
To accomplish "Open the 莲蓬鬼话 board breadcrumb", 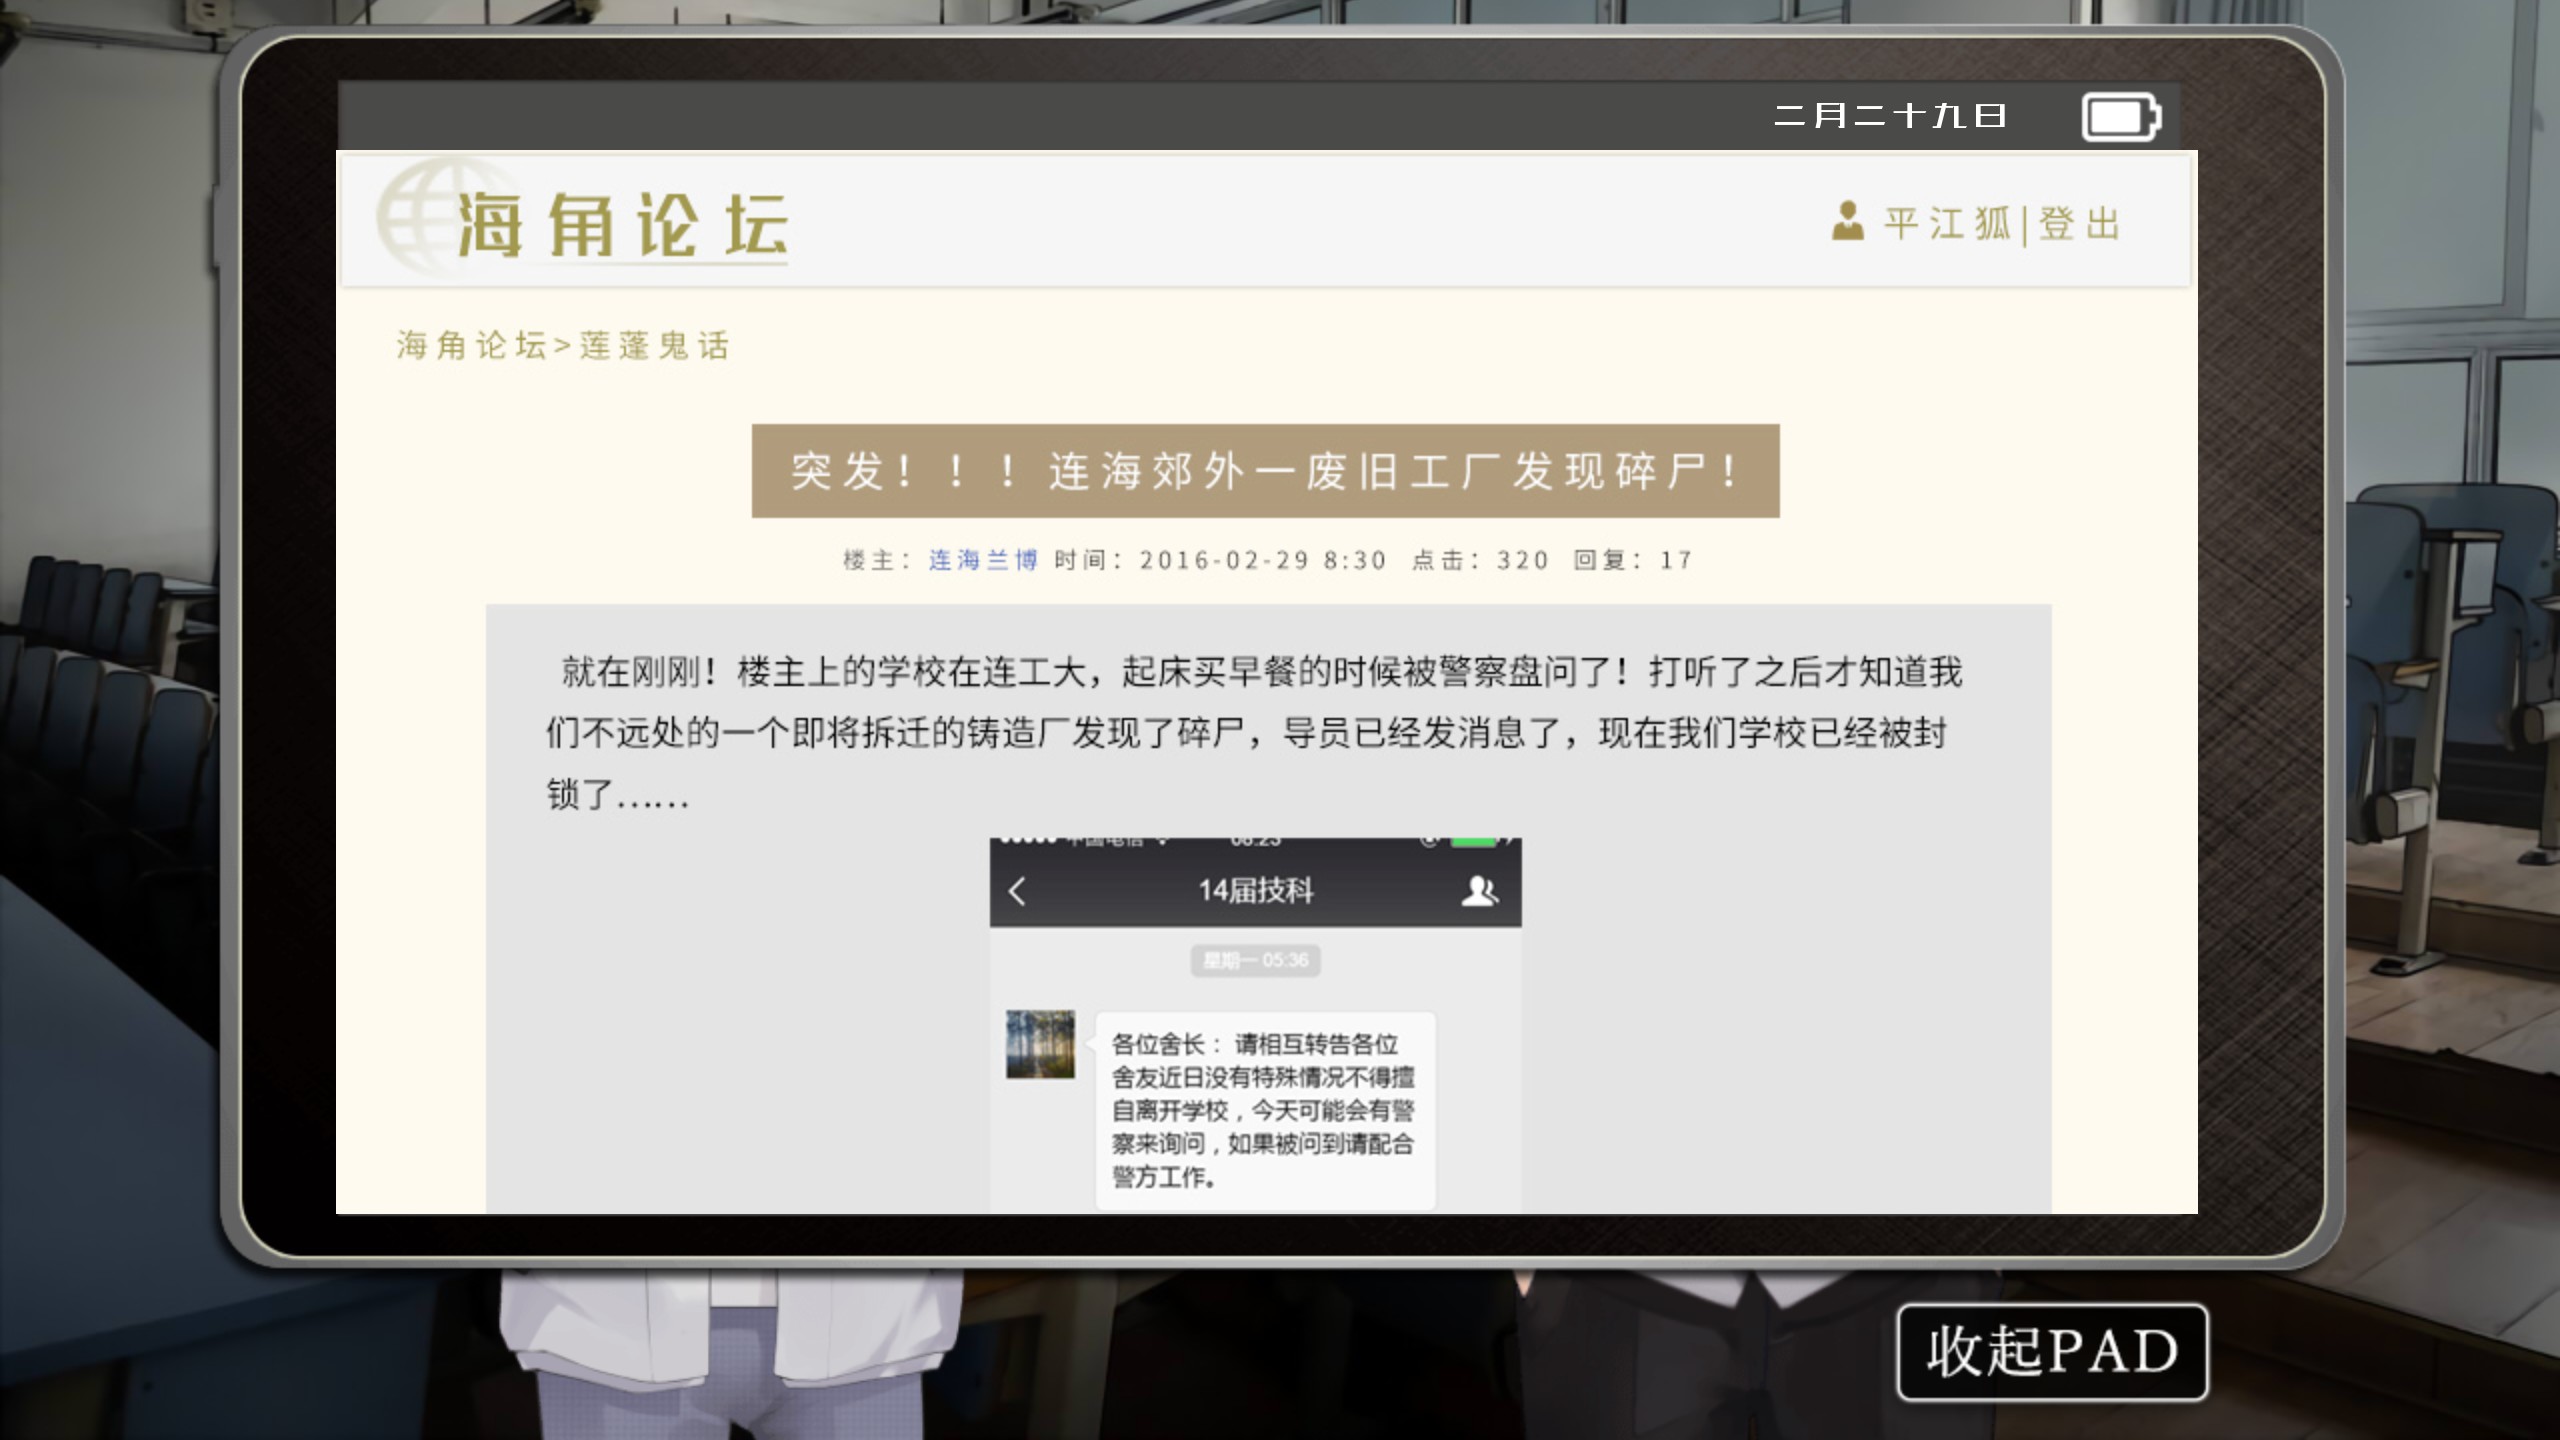I will point(655,345).
